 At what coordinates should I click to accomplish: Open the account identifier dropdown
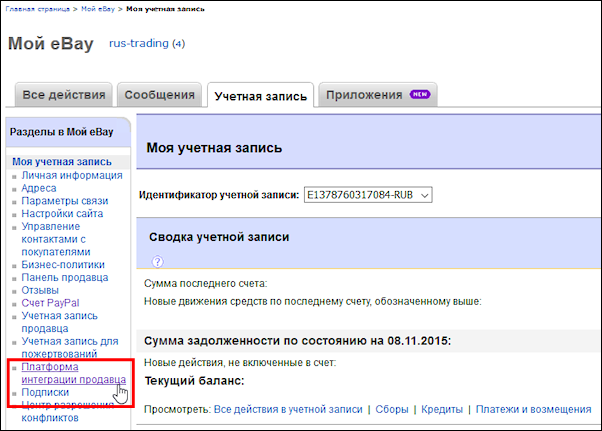(x=368, y=195)
